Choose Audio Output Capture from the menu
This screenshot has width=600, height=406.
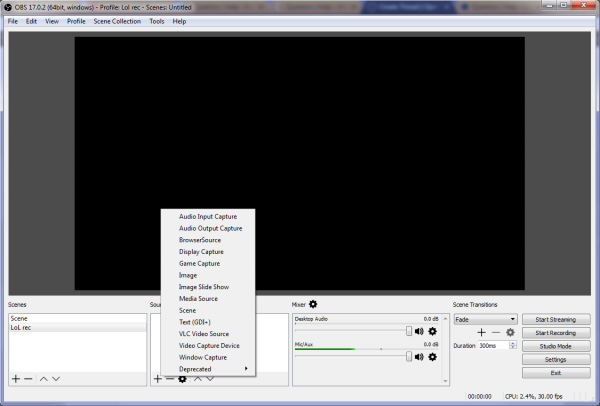(208, 228)
